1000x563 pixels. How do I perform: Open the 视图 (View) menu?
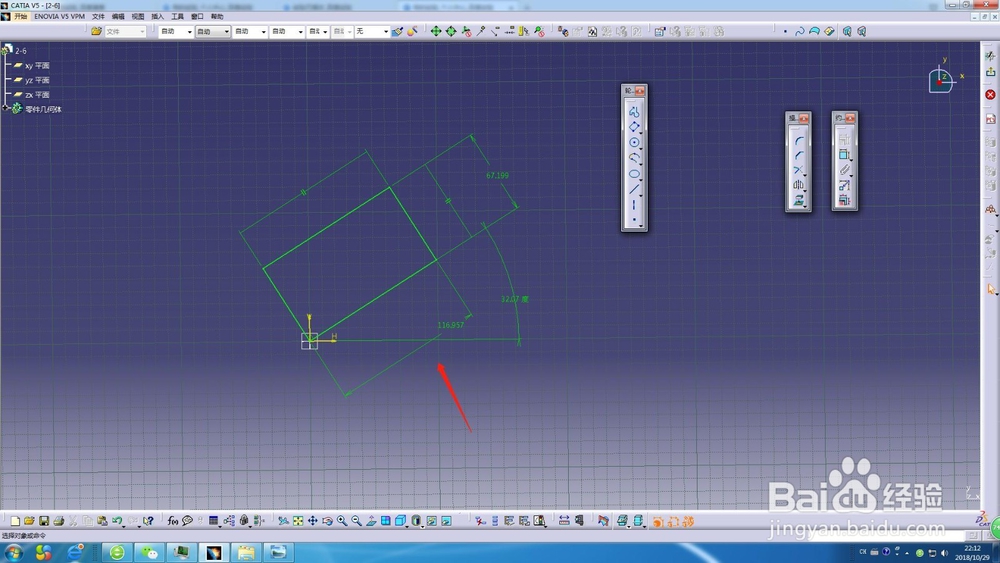pyautogui.click(x=138, y=17)
